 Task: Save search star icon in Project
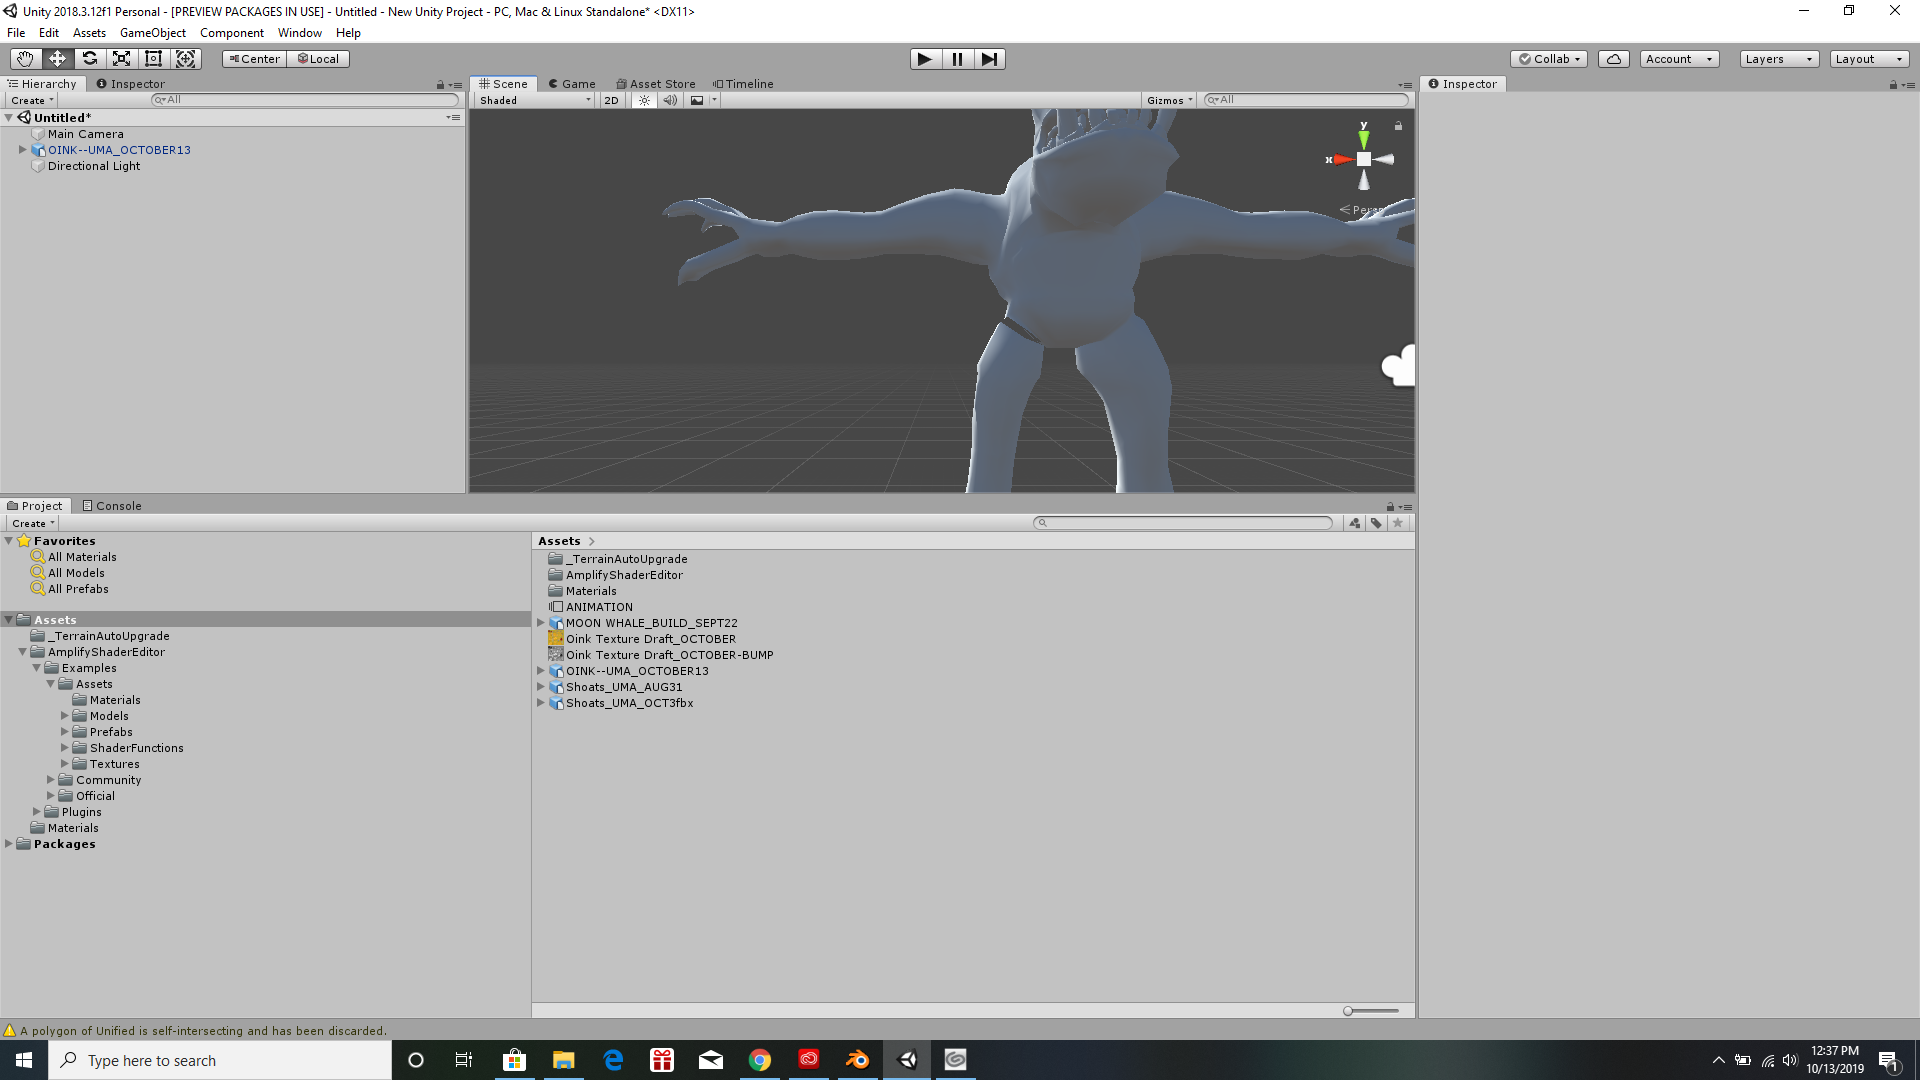click(x=1398, y=523)
